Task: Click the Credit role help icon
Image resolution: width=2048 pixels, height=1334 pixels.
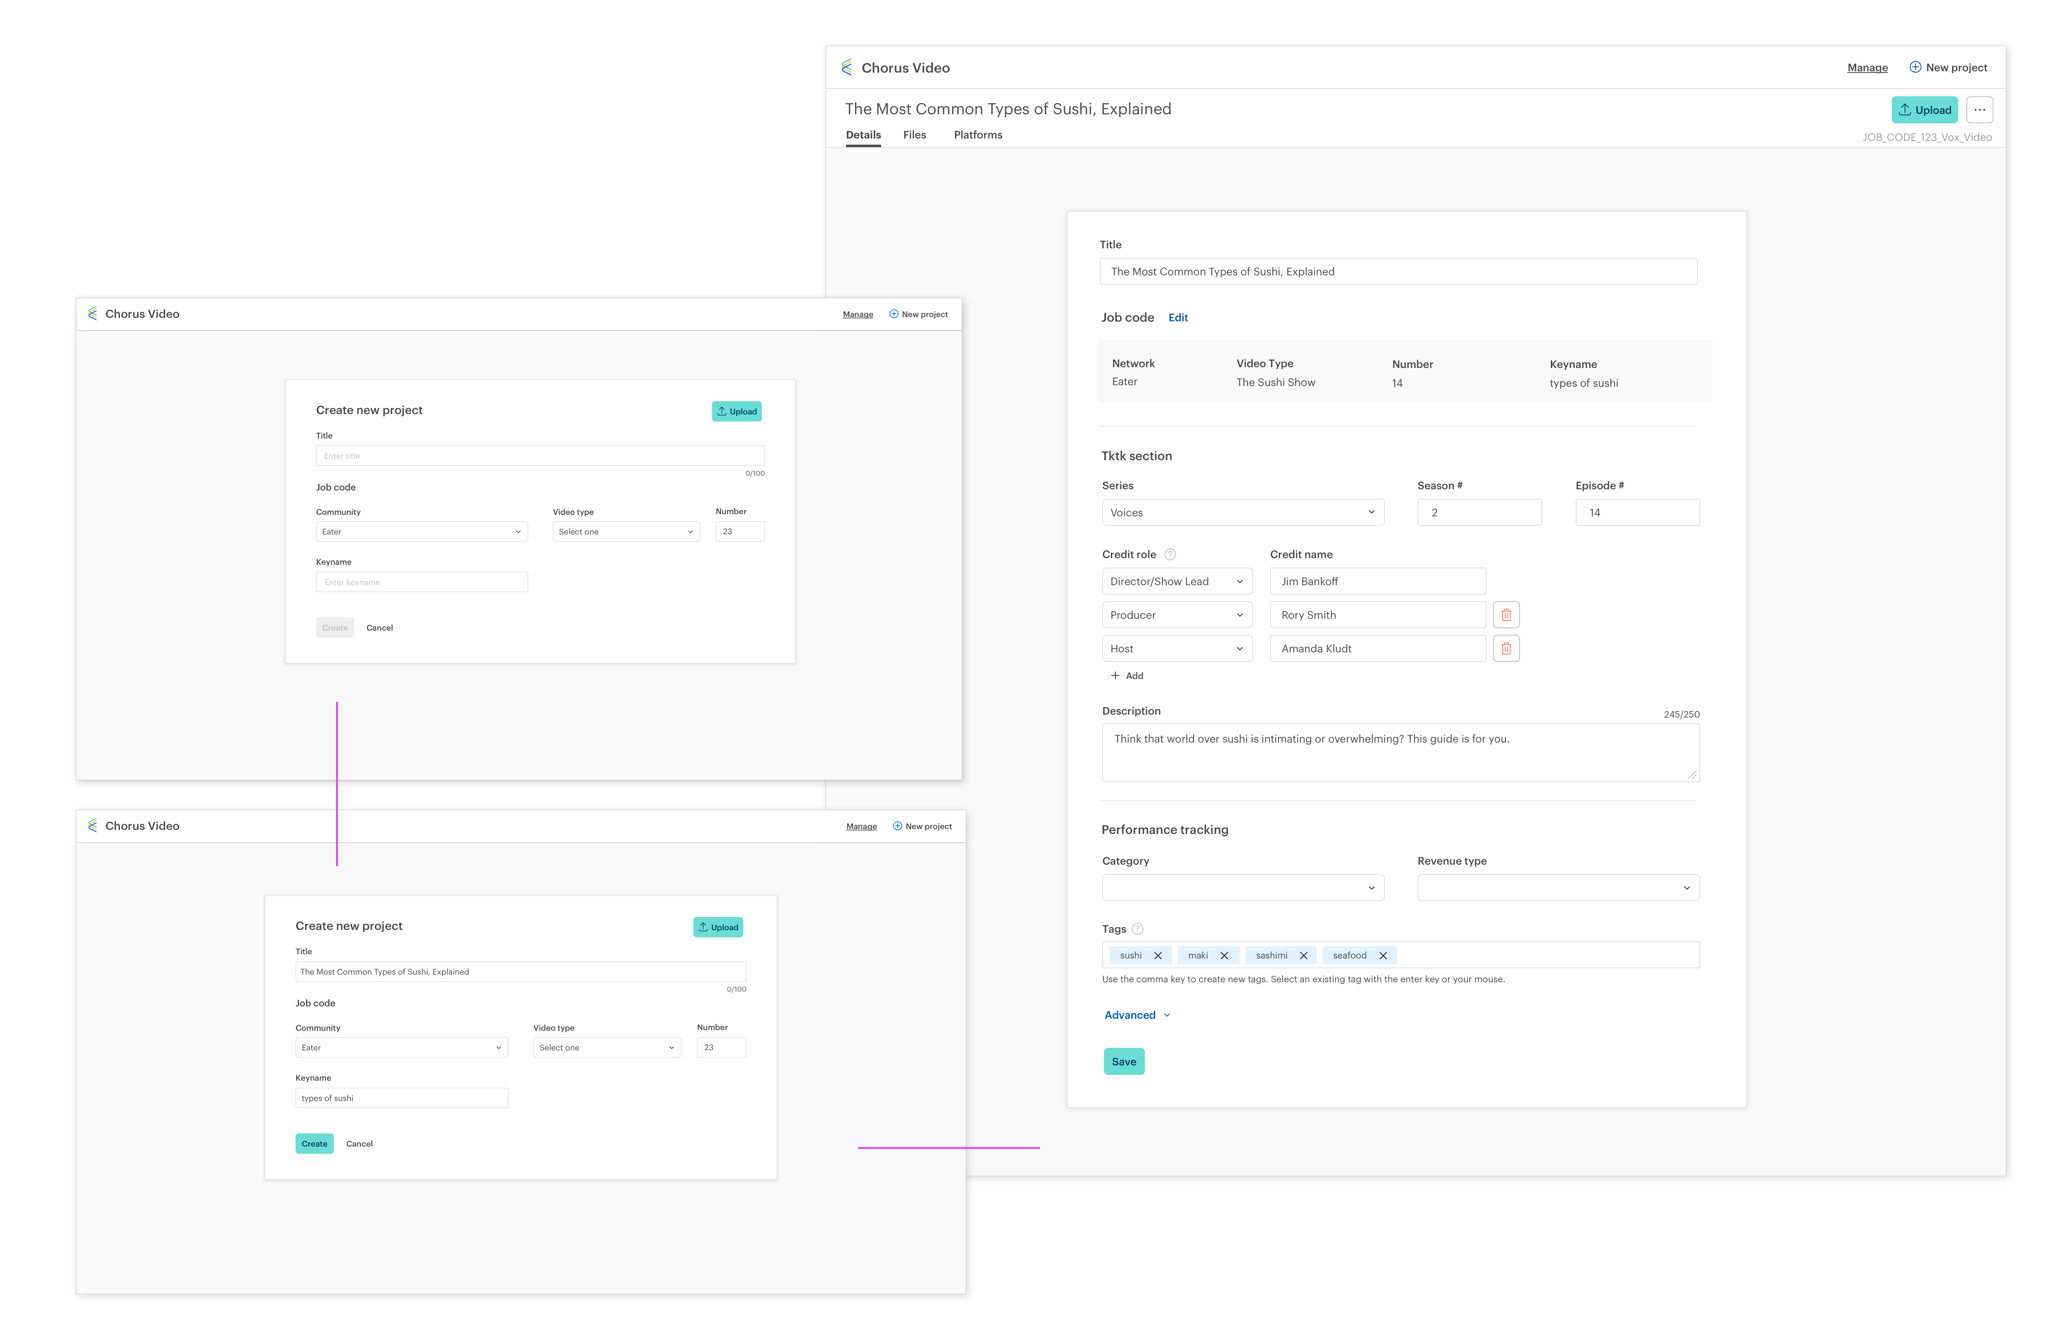Action: coord(1170,555)
